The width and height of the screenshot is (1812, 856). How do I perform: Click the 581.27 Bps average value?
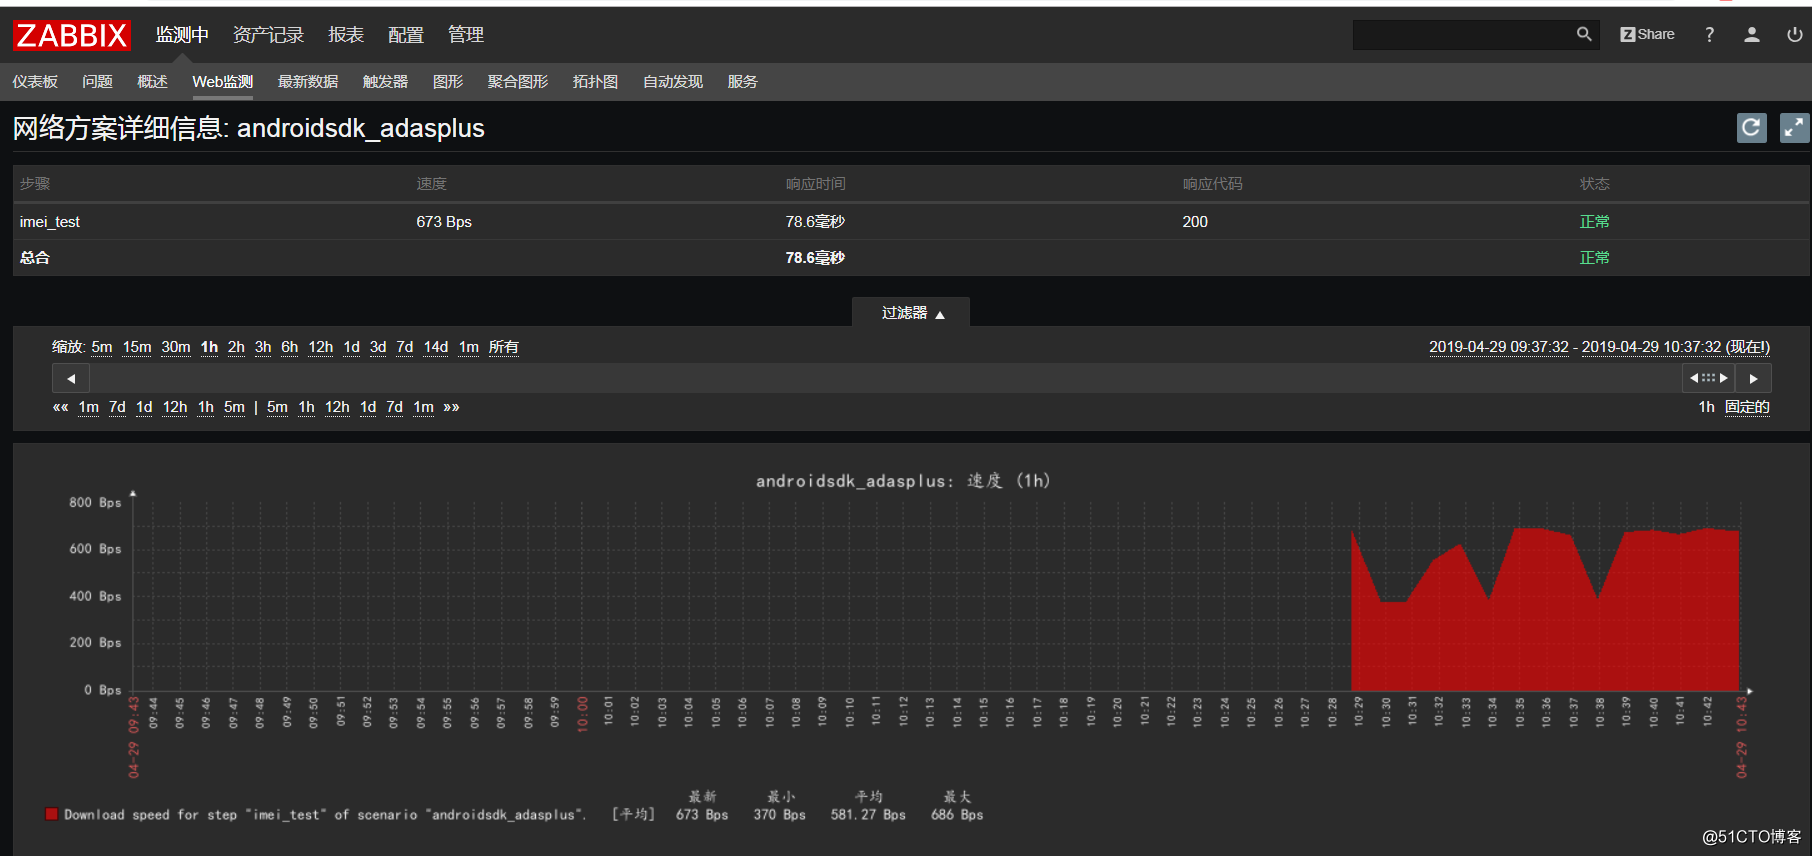click(868, 815)
